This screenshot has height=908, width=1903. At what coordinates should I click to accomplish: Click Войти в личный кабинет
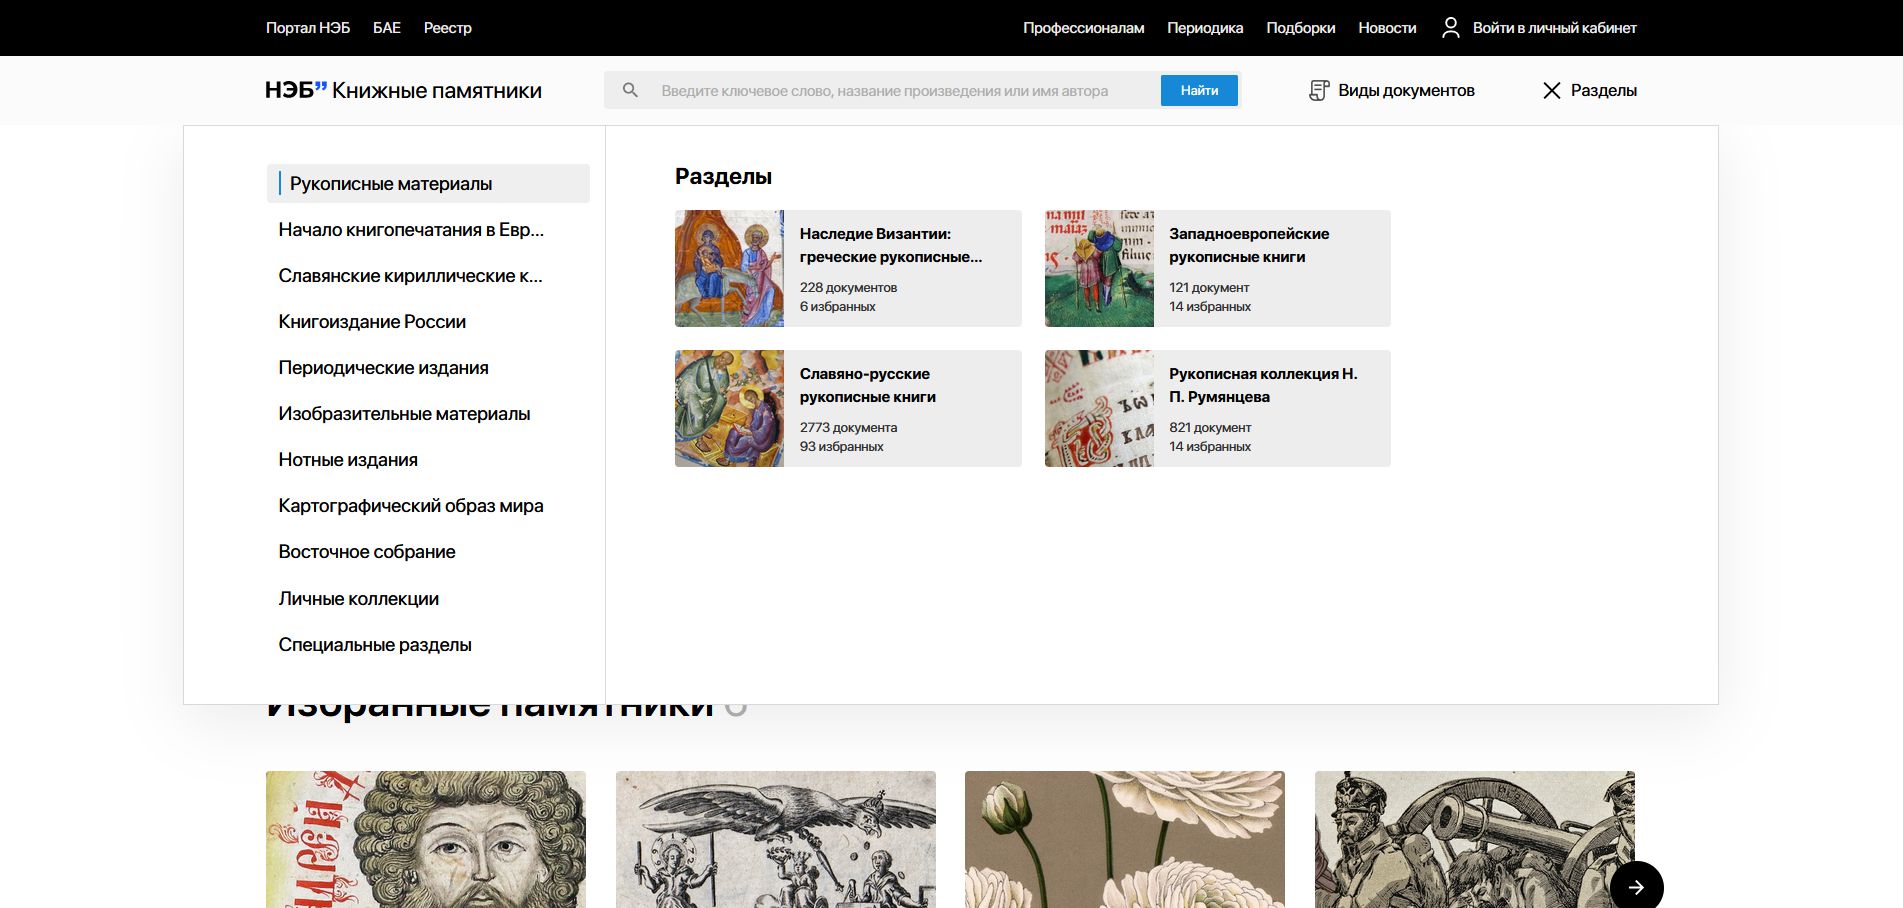[1554, 28]
